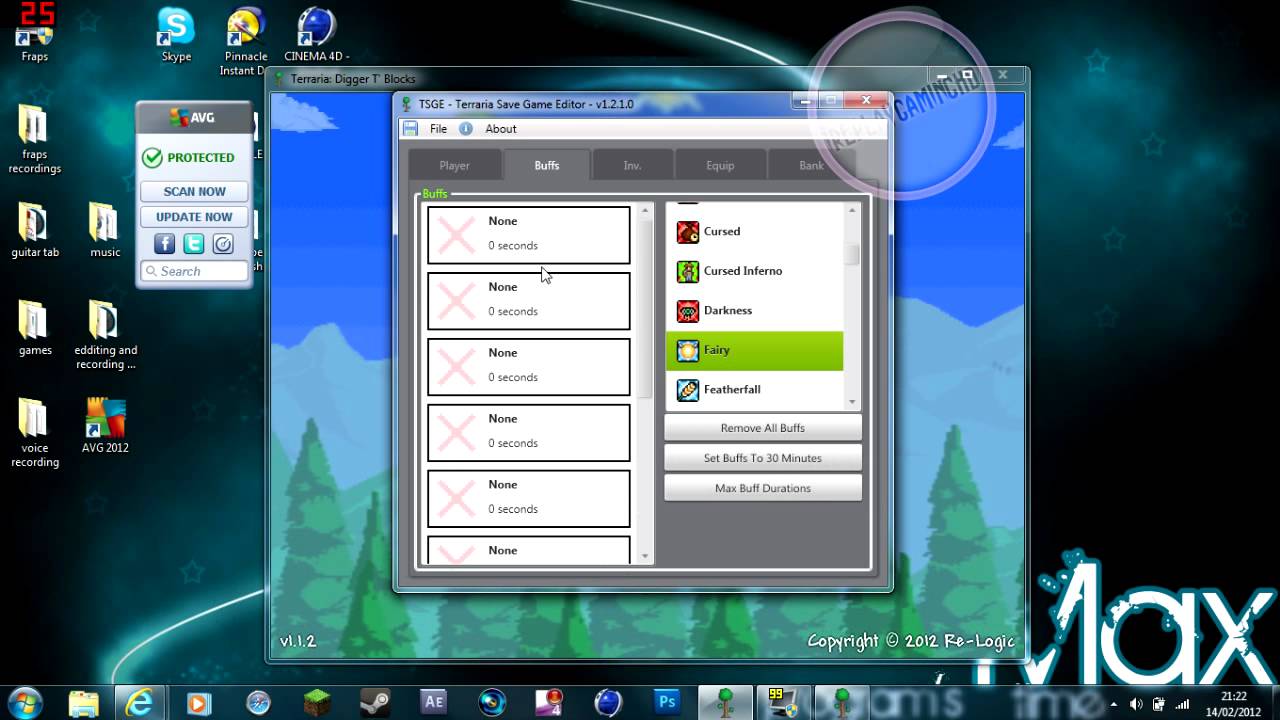Open the games folder icon

(x=34, y=328)
